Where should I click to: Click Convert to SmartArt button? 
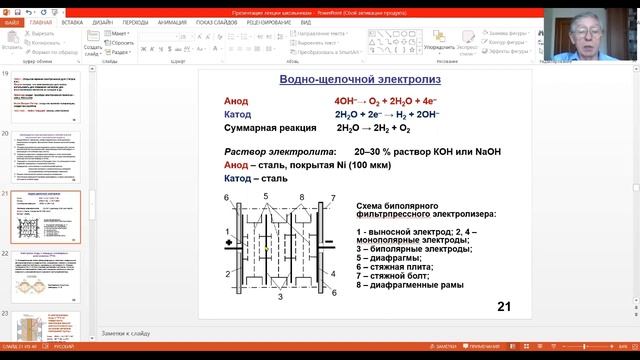326,52
